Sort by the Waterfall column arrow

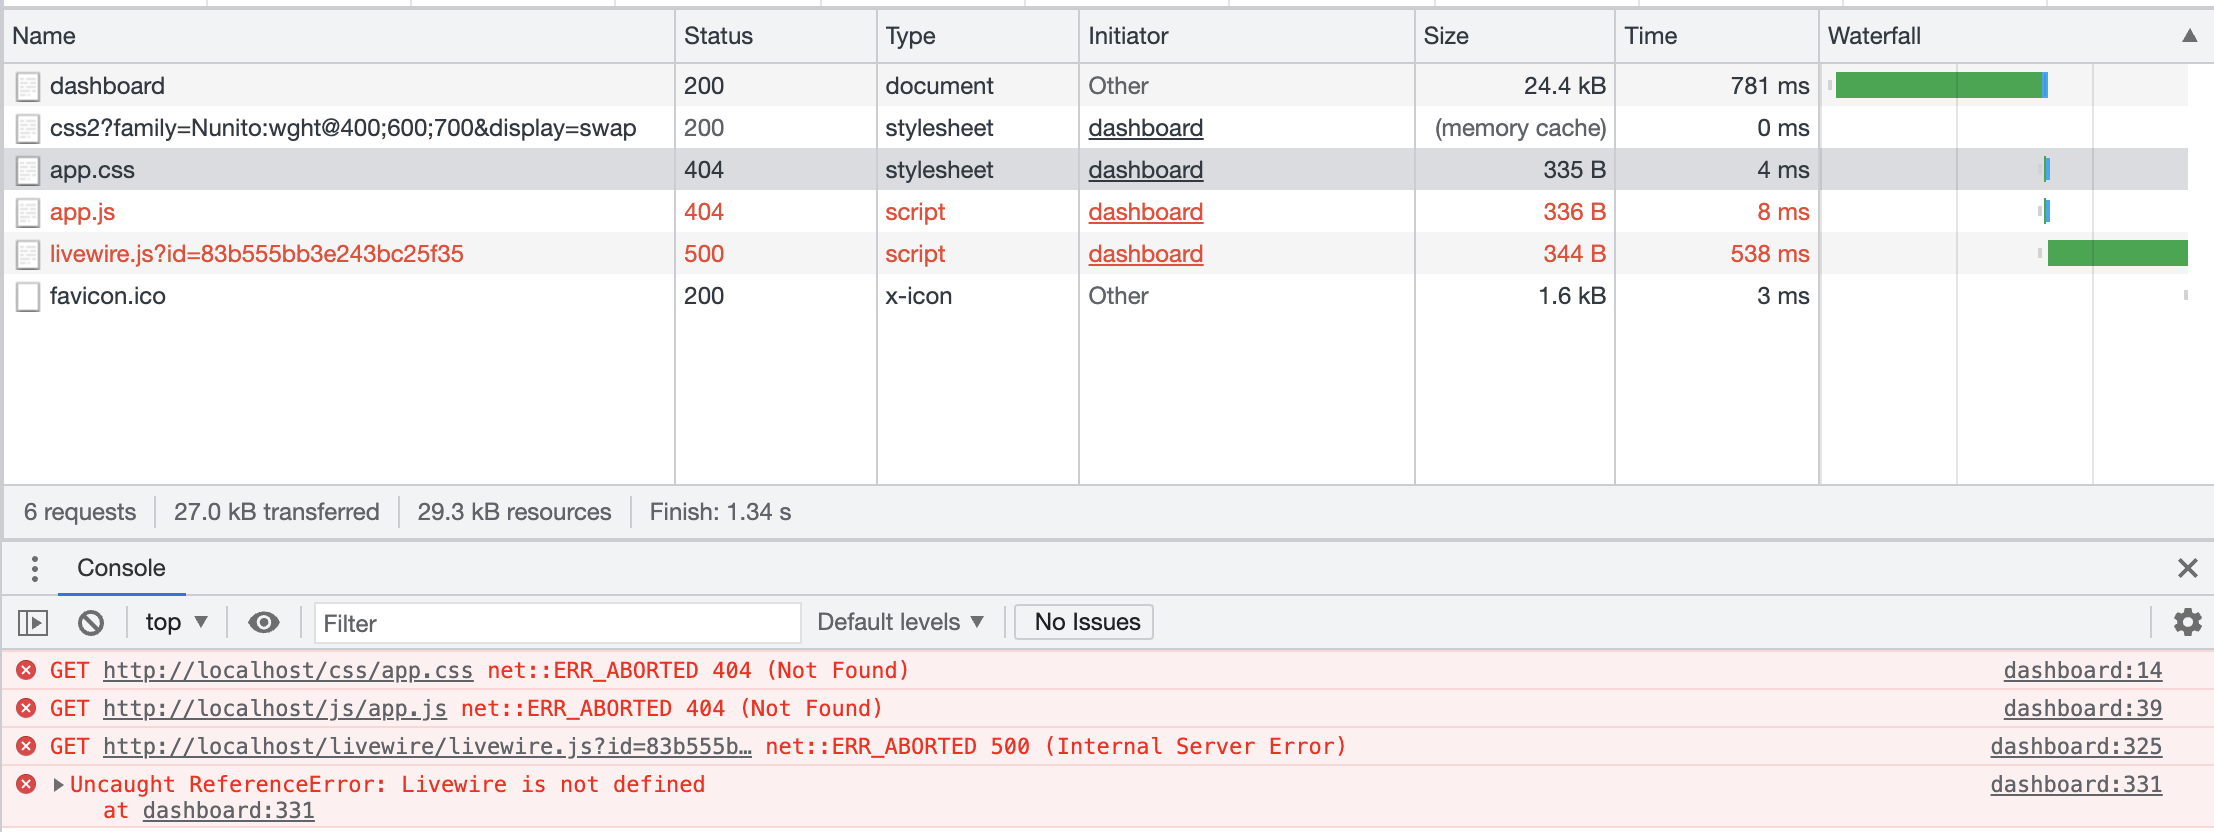point(2189,36)
